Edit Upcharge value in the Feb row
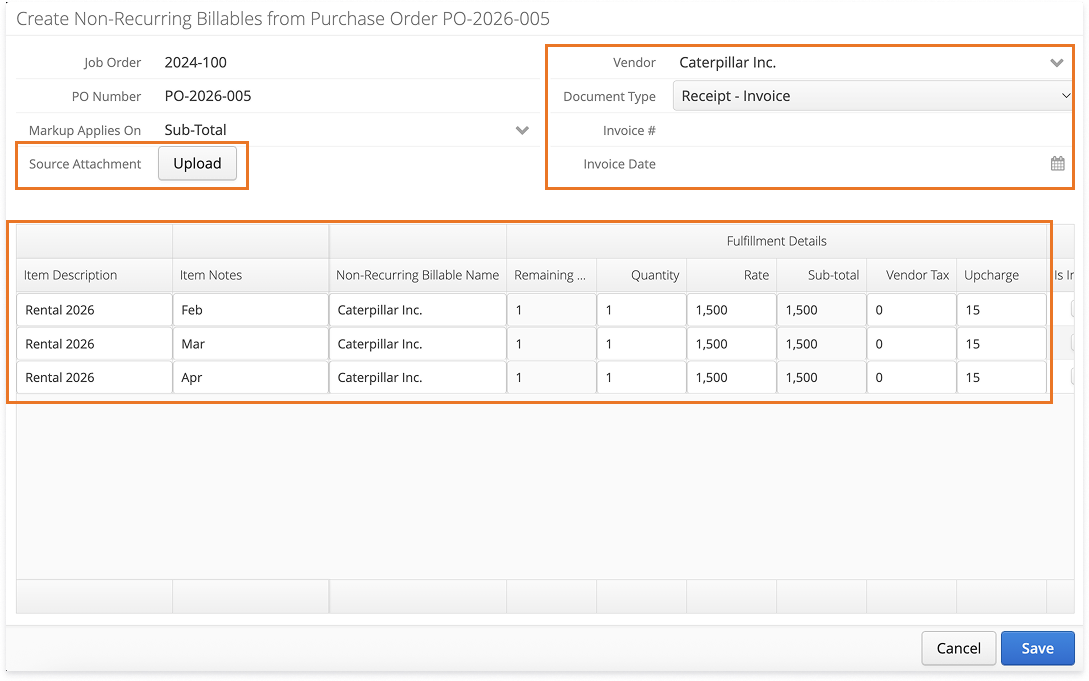The width and height of the screenshot is (1089, 681). click(x=1001, y=310)
